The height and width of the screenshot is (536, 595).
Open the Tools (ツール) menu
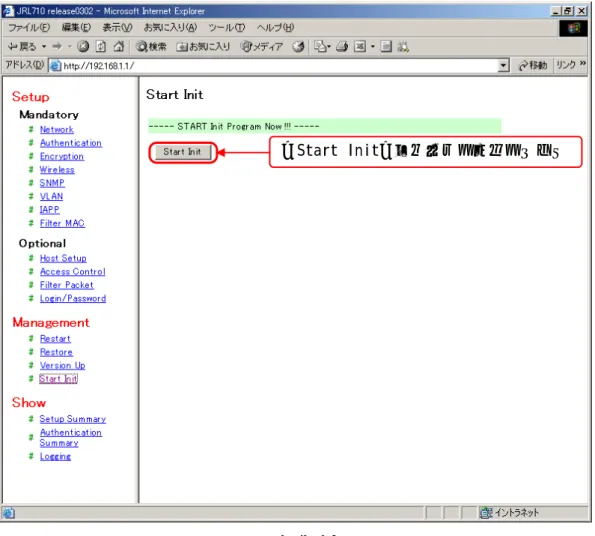point(227,28)
